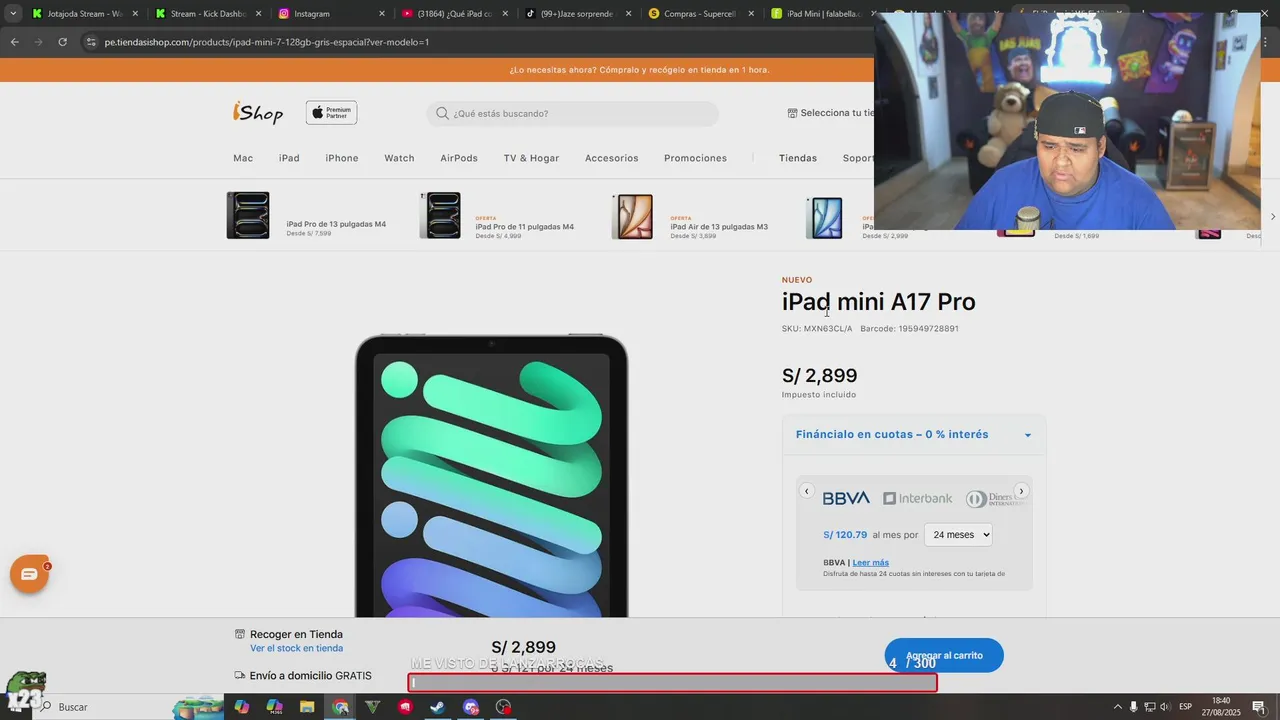Open the Mac menu in site navigation
The image size is (1280, 720).
[243, 158]
